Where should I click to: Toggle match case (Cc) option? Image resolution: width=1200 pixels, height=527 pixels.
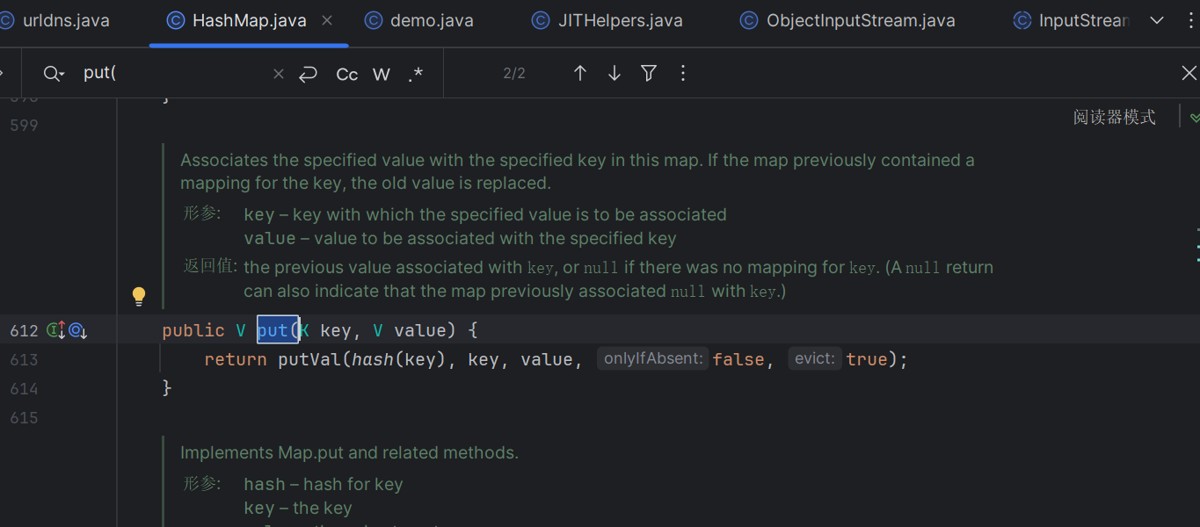[x=347, y=74]
